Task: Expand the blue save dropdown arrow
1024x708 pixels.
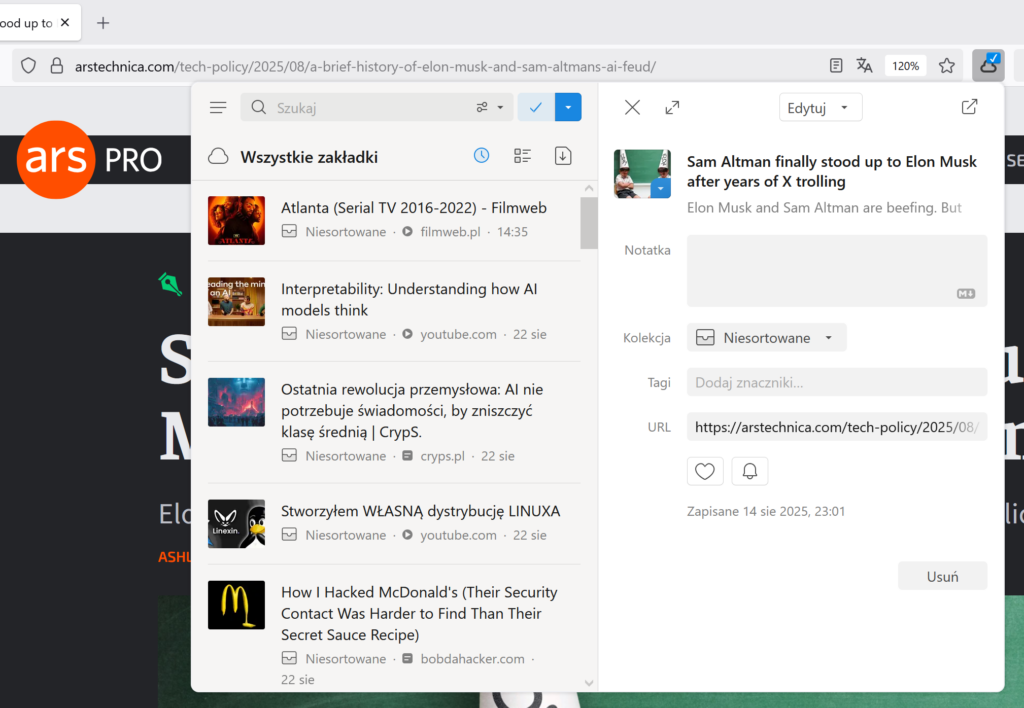Action: (568, 107)
